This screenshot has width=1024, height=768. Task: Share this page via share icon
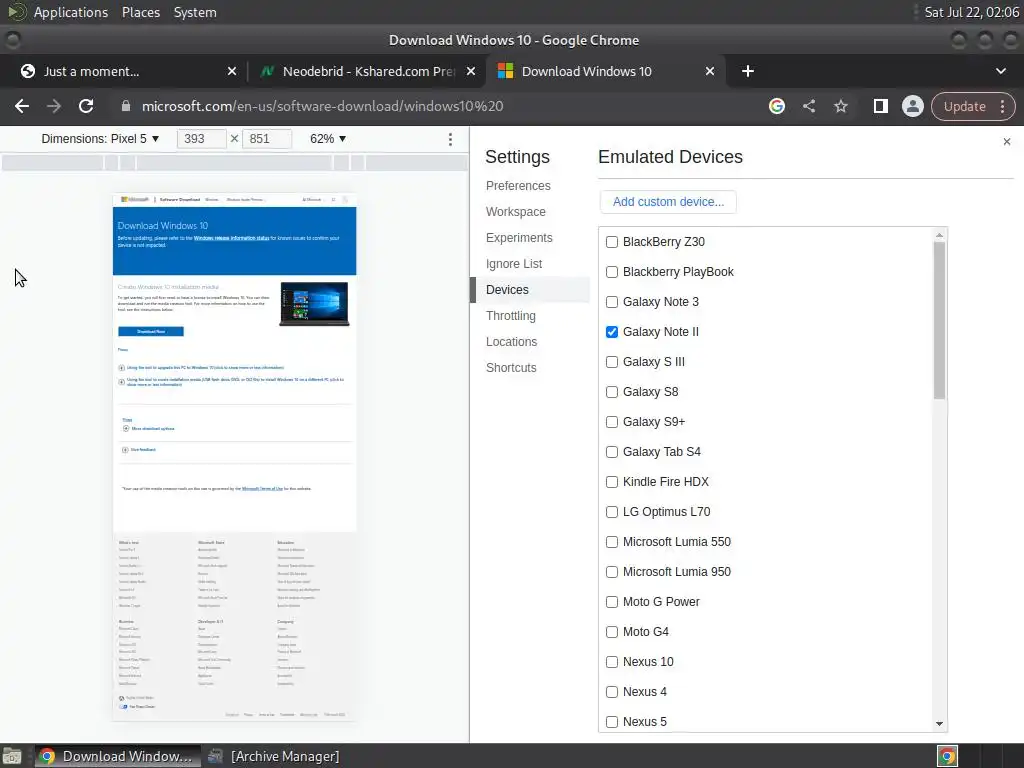(x=809, y=106)
